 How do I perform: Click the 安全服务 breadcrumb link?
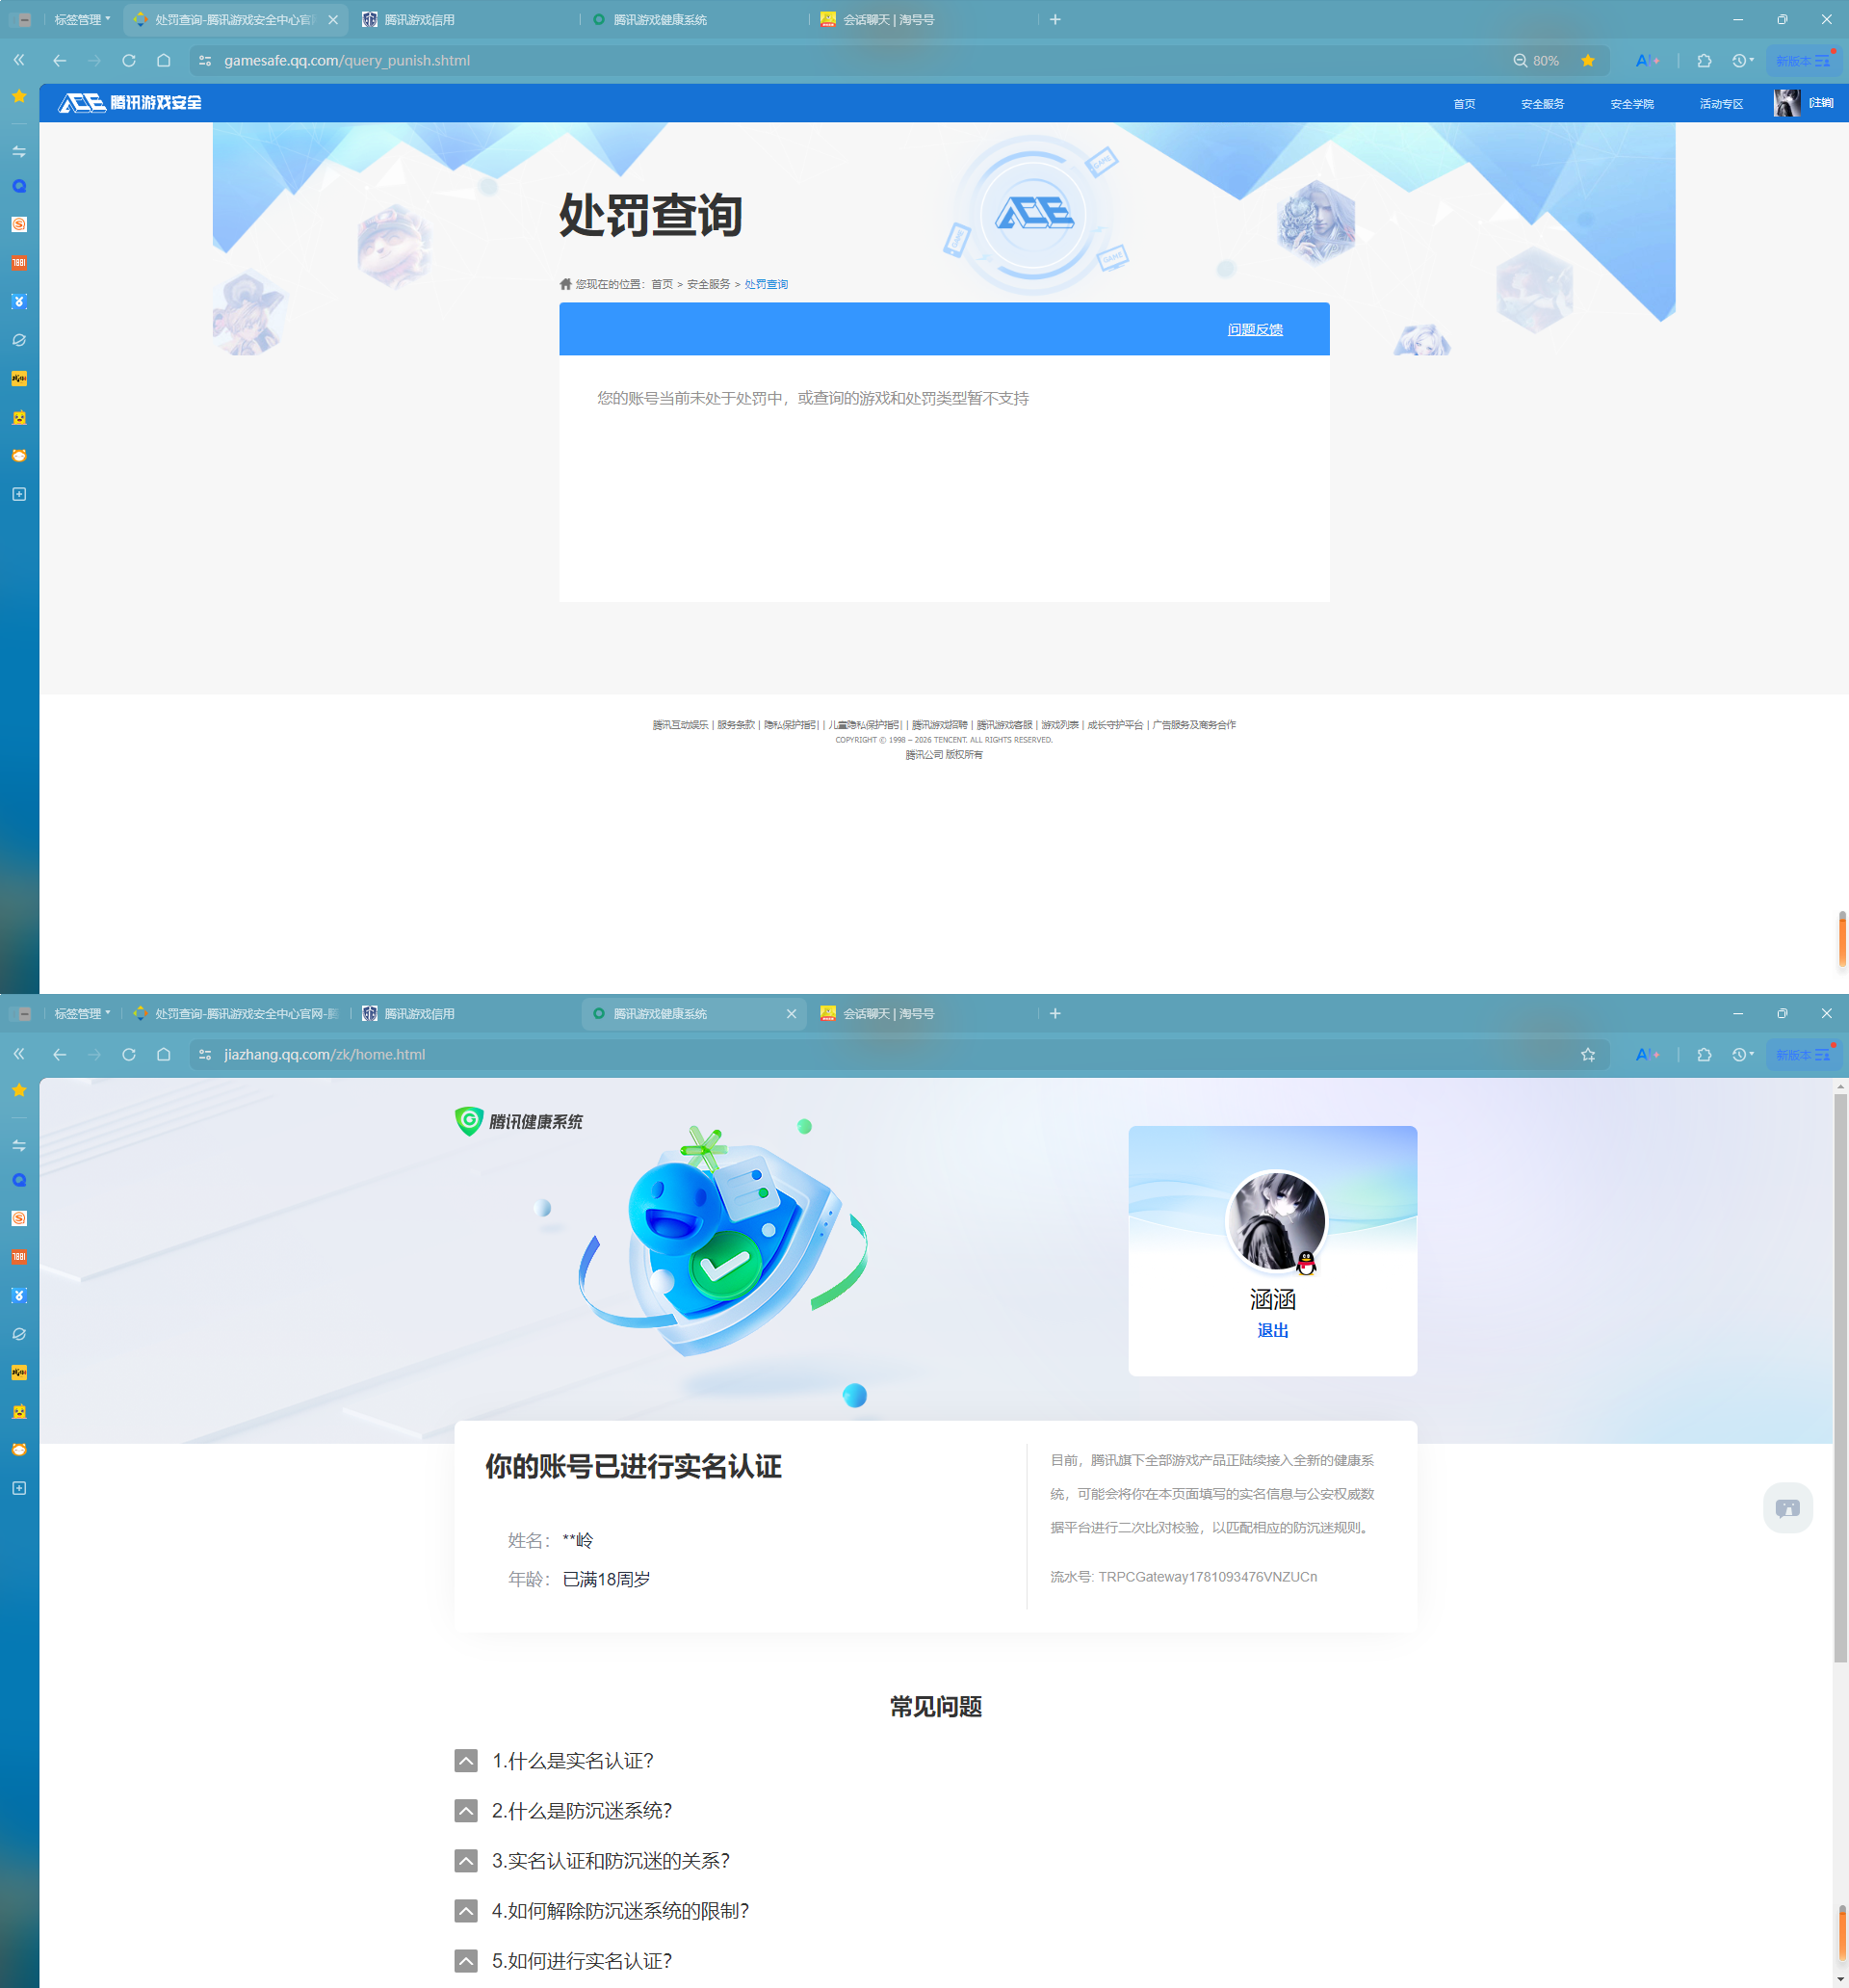[708, 284]
